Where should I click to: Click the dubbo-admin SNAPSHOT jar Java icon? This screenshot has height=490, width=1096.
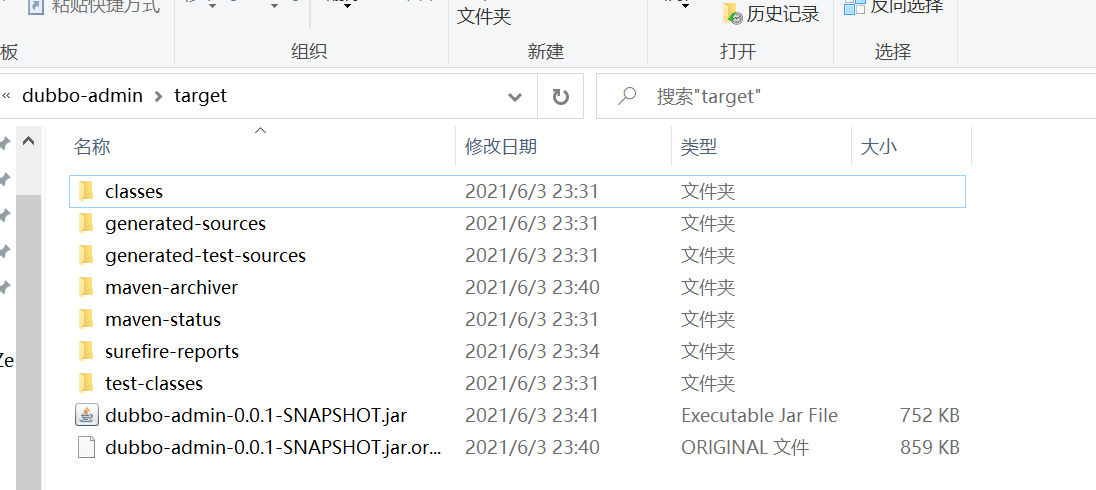coord(86,415)
